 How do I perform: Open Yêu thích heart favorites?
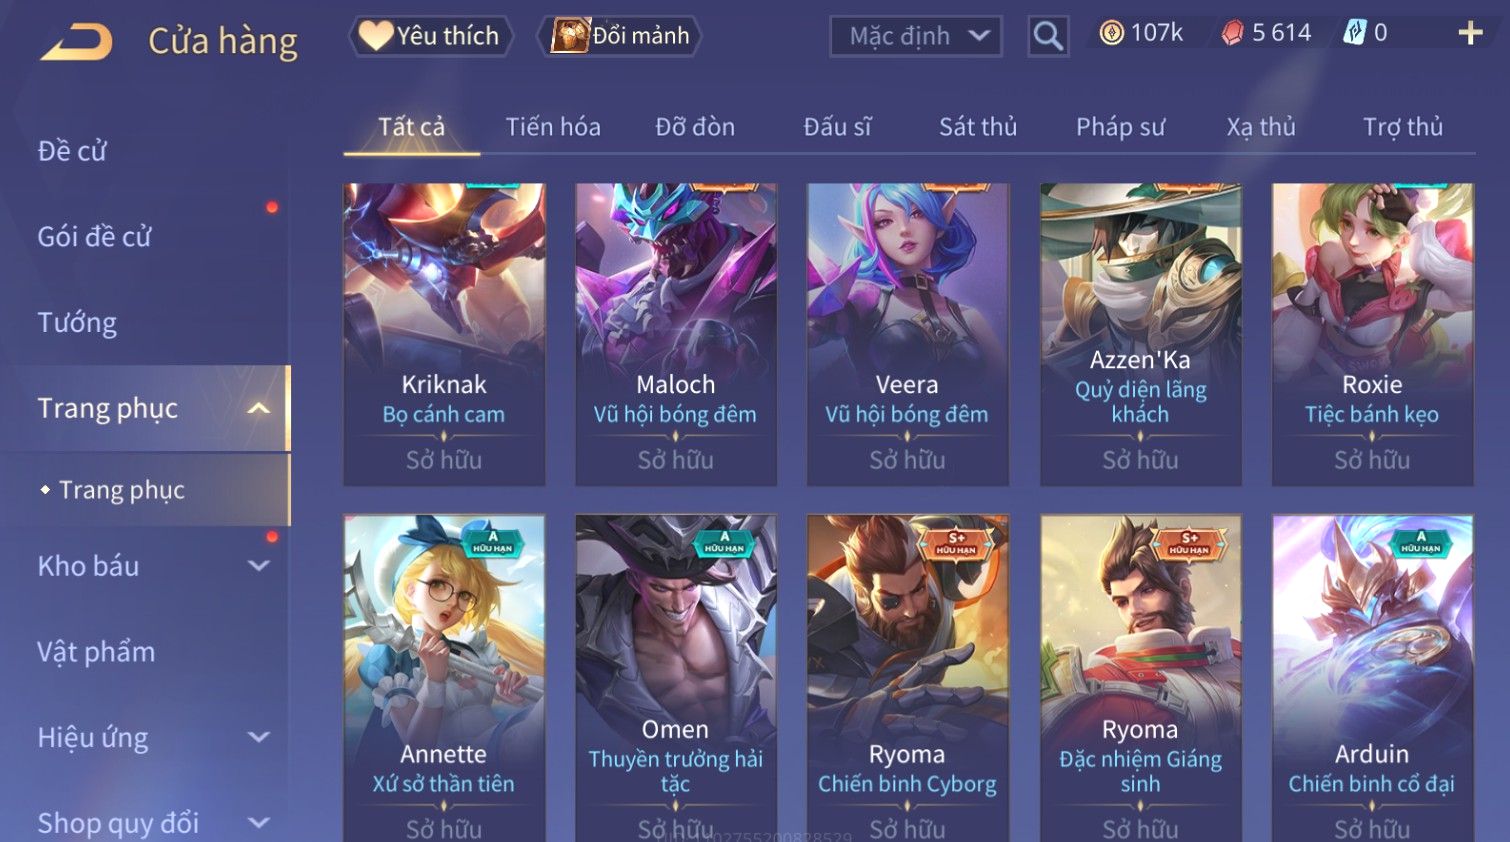pyautogui.click(x=431, y=36)
